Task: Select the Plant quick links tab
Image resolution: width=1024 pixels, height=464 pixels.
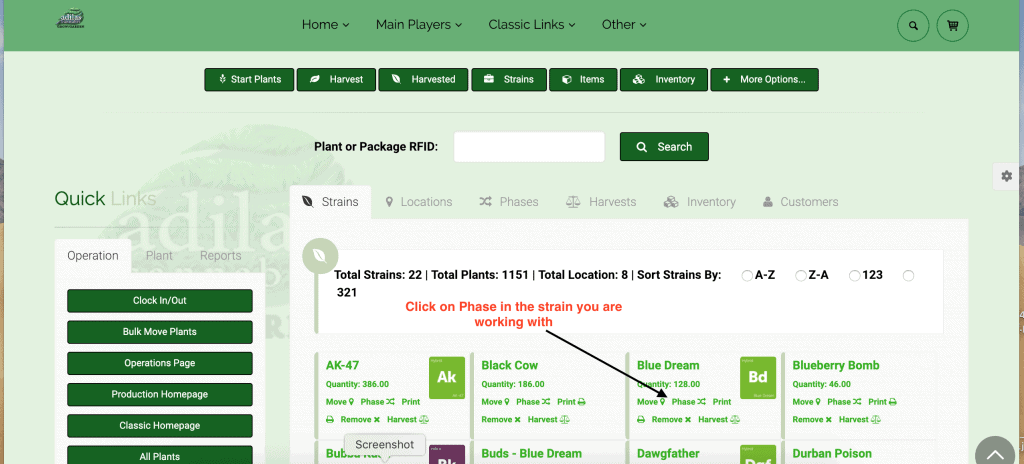Action: (x=159, y=256)
